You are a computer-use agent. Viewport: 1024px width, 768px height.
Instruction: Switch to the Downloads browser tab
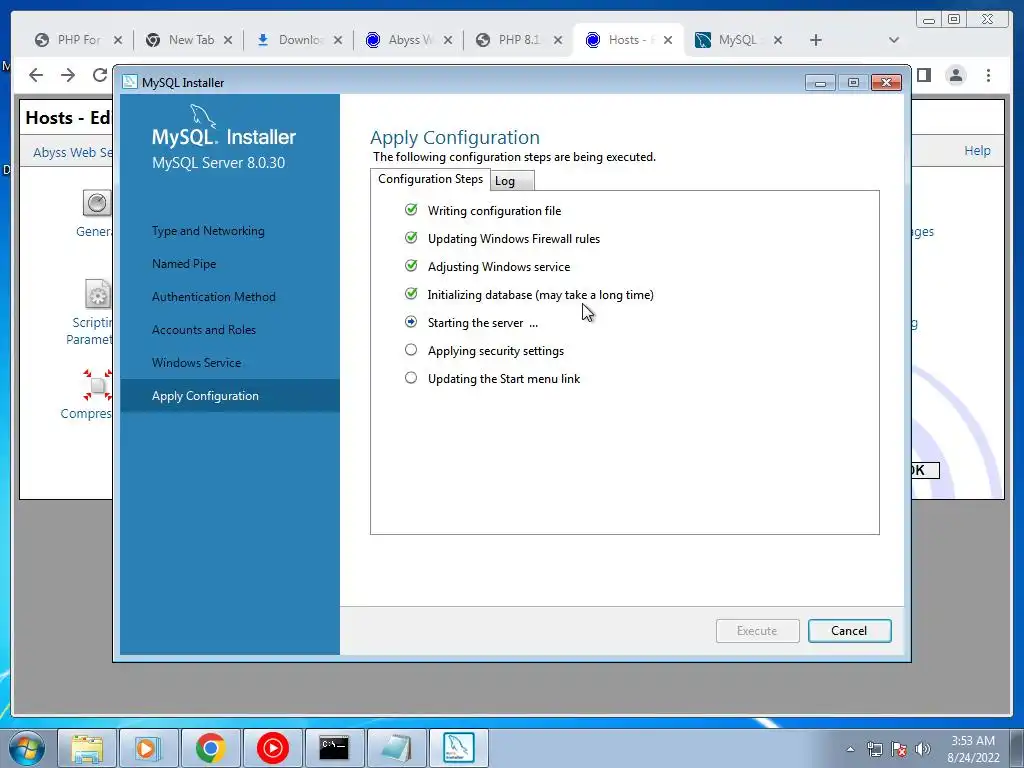(299, 40)
